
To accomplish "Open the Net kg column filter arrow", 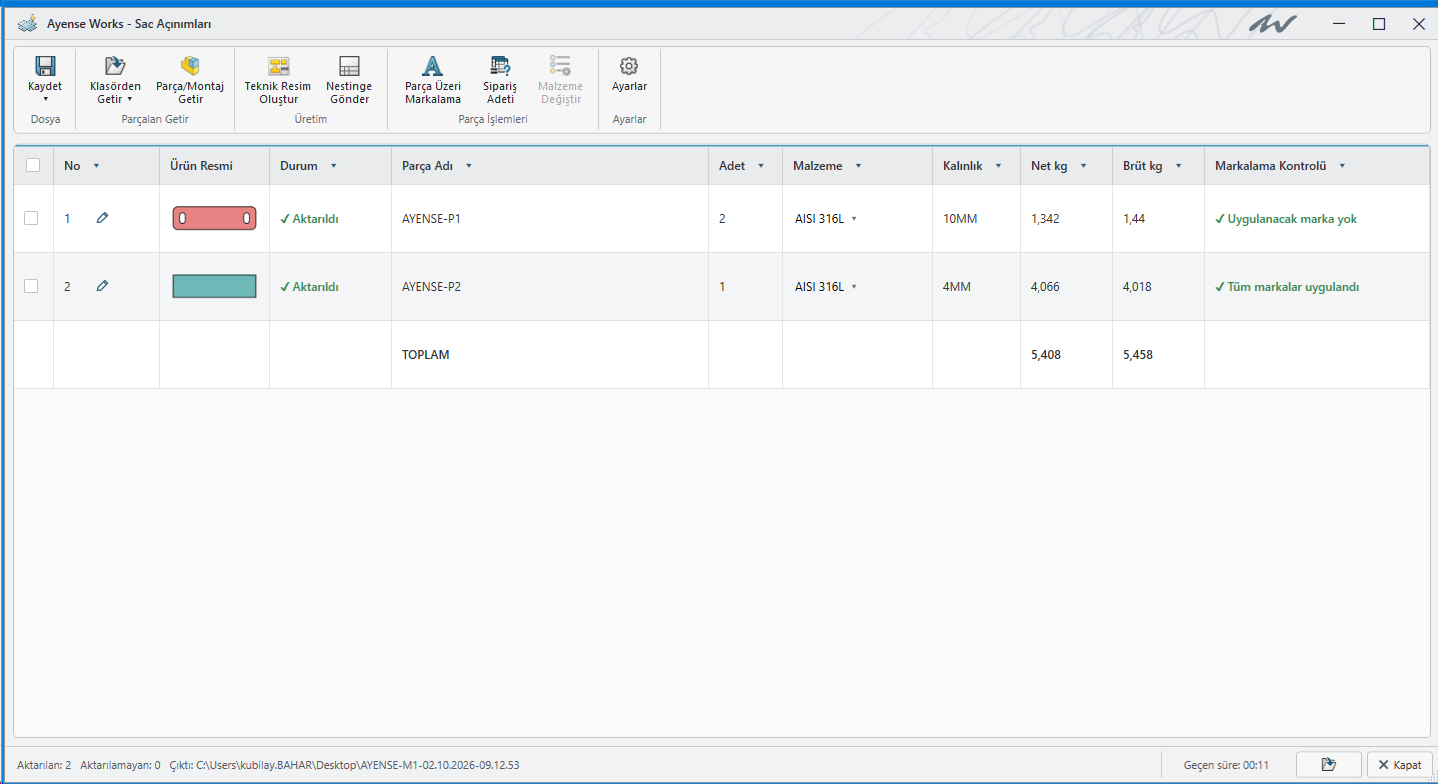I will pos(1083,166).
